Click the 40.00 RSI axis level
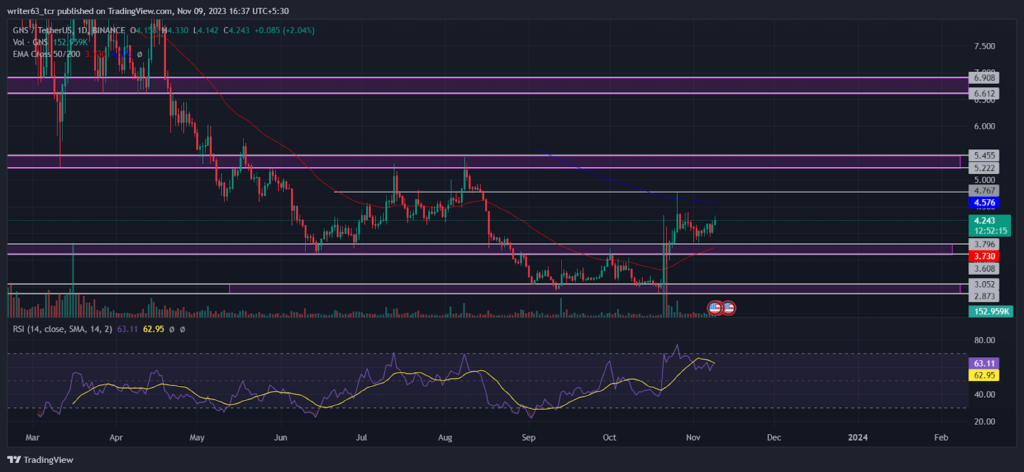Image resolution: width=1024 pixels, height=472 pixels. click(984, 394)
